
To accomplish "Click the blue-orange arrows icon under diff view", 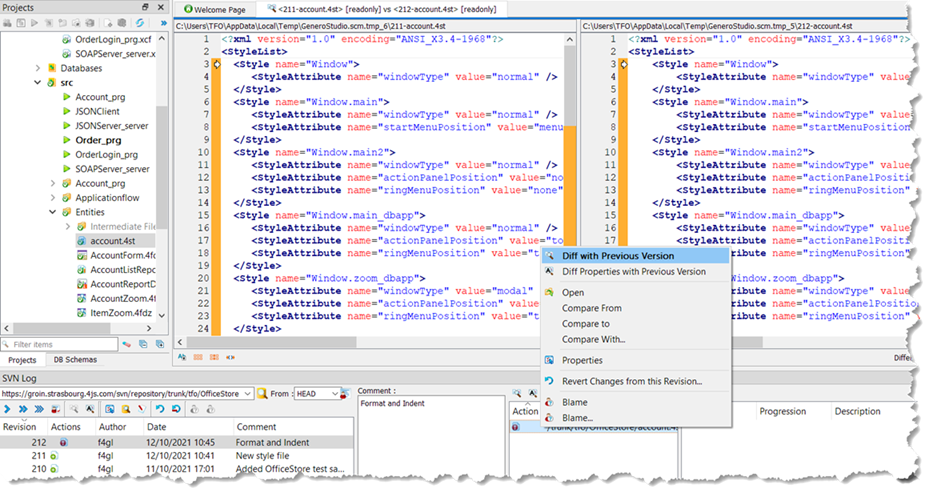I will (x=230, y=357).
